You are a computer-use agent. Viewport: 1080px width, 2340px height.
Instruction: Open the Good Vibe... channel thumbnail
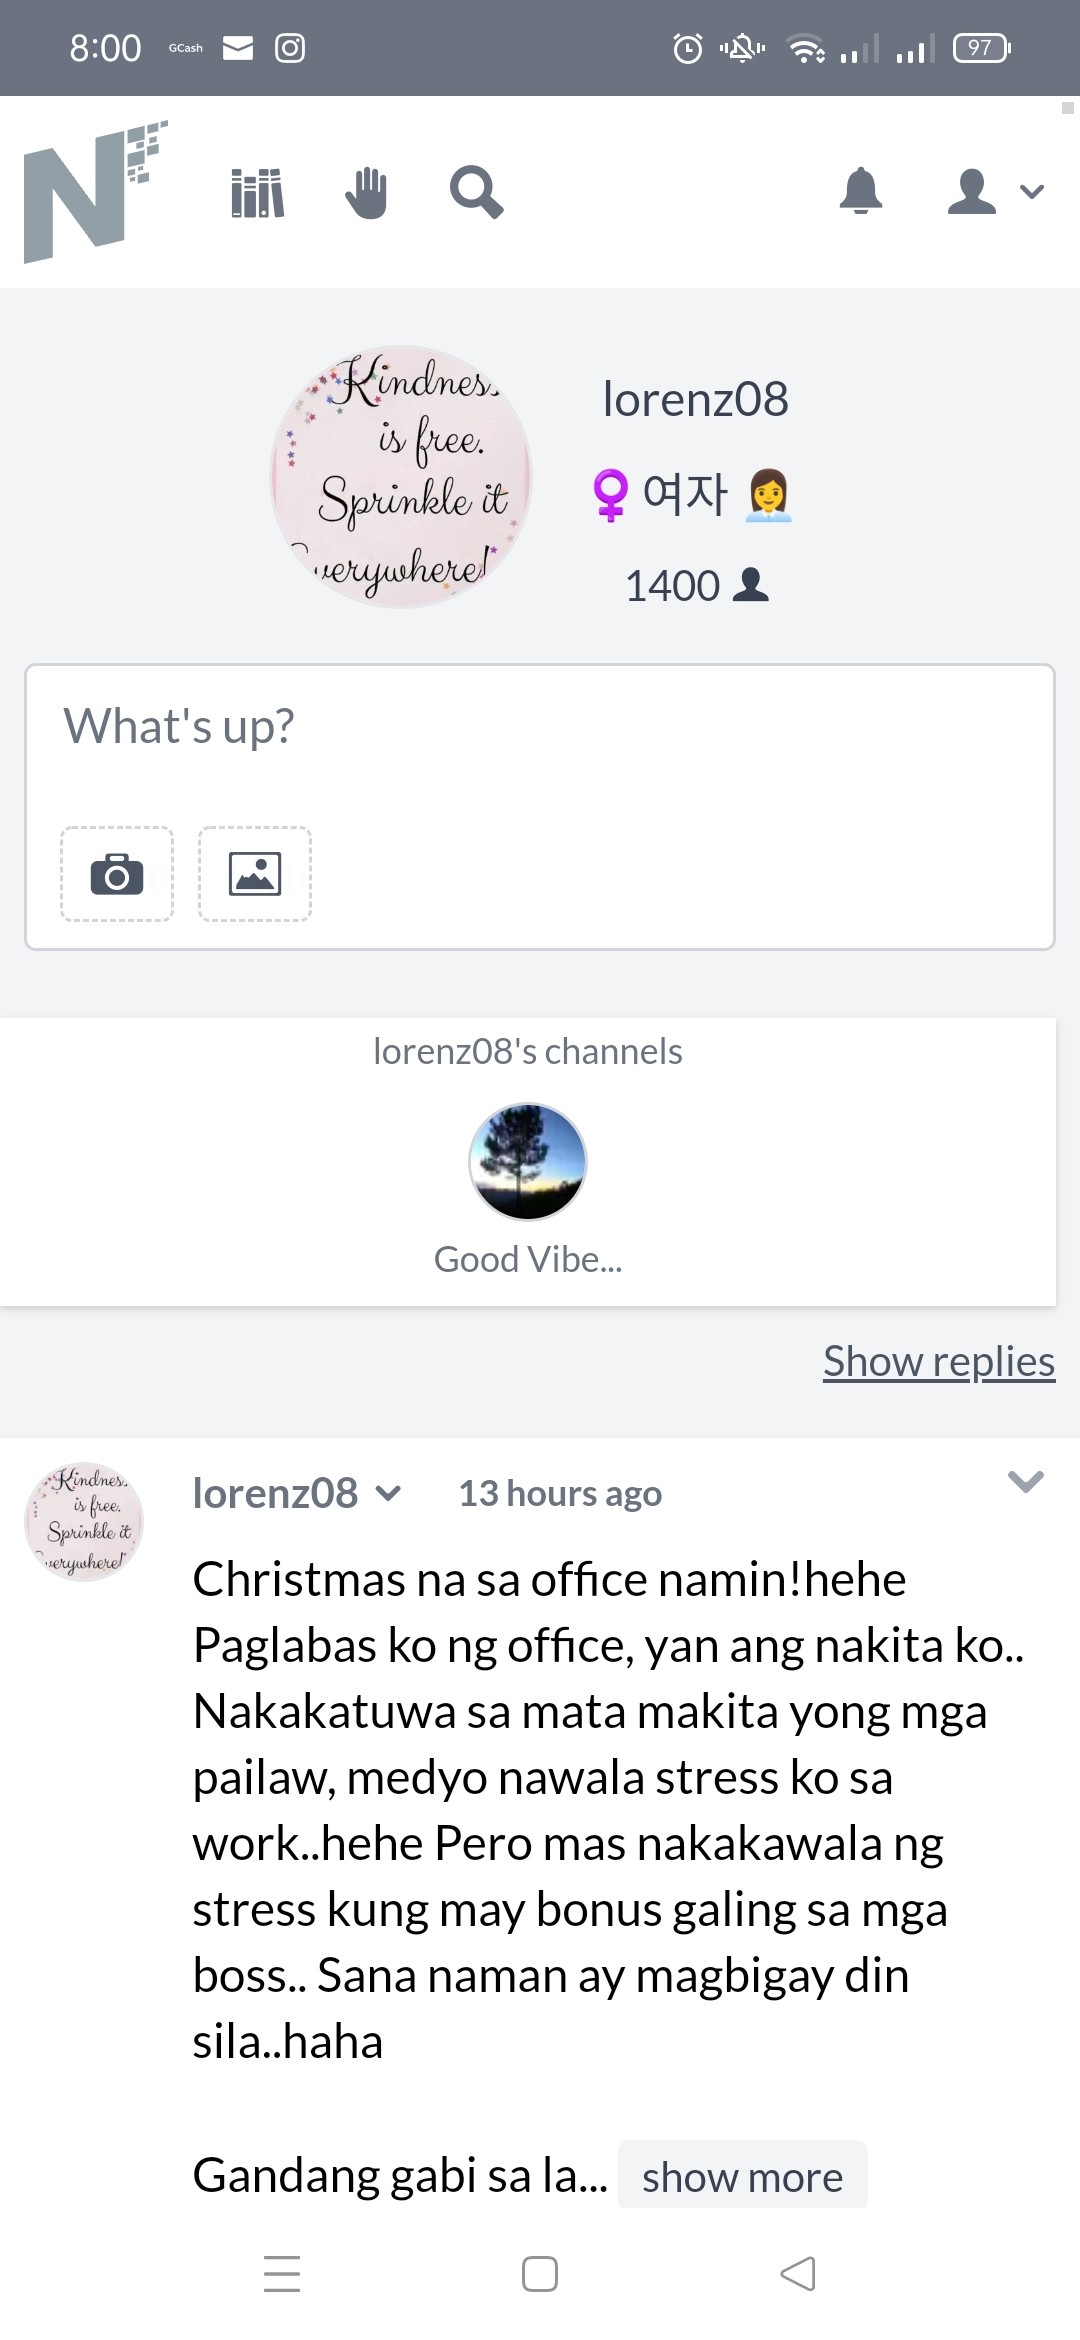528,1162
